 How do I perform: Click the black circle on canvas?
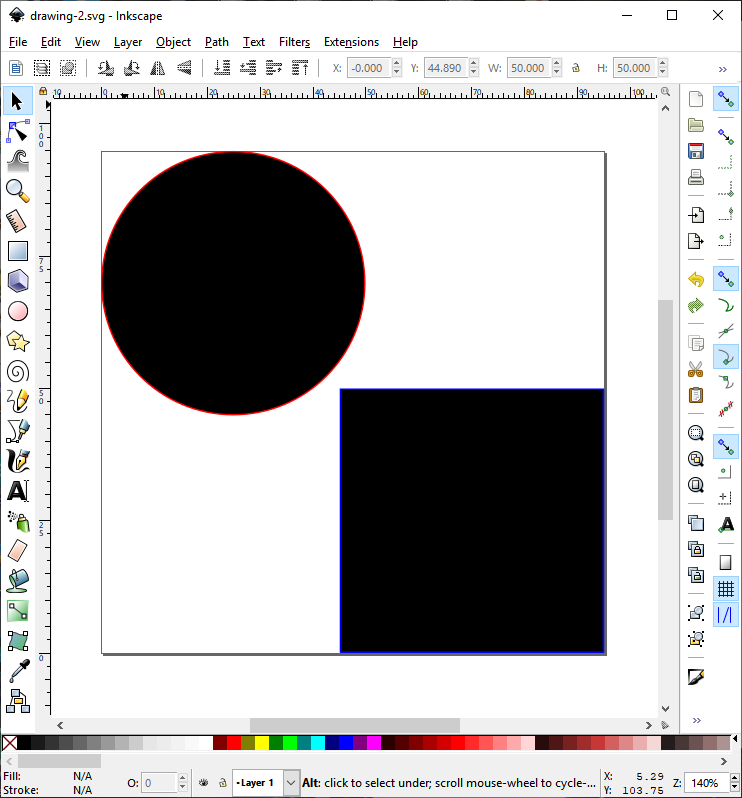[233, 283]
